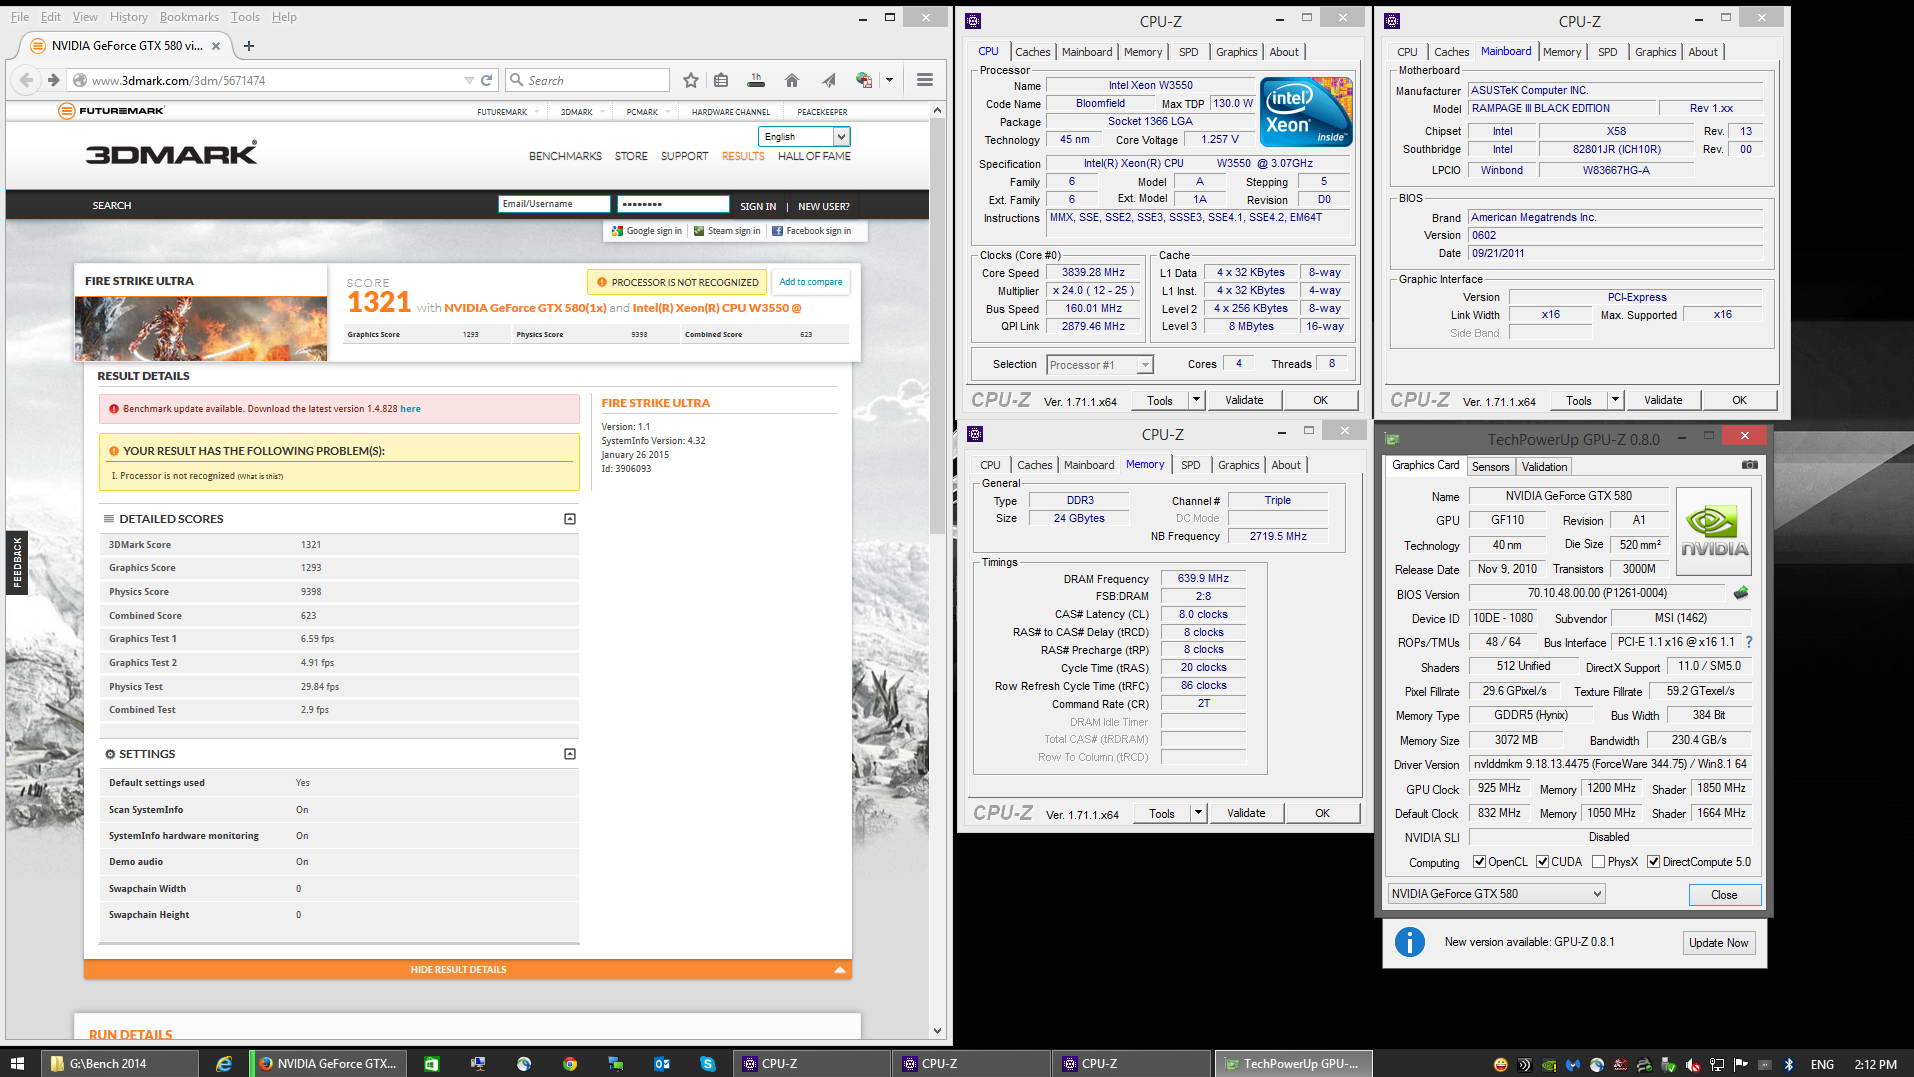Image resolution: width=1914 pixels, height=1077 pixels.
Task: Open the Firefox History menu
Action: pyautogui.click(x=128, y=17)
